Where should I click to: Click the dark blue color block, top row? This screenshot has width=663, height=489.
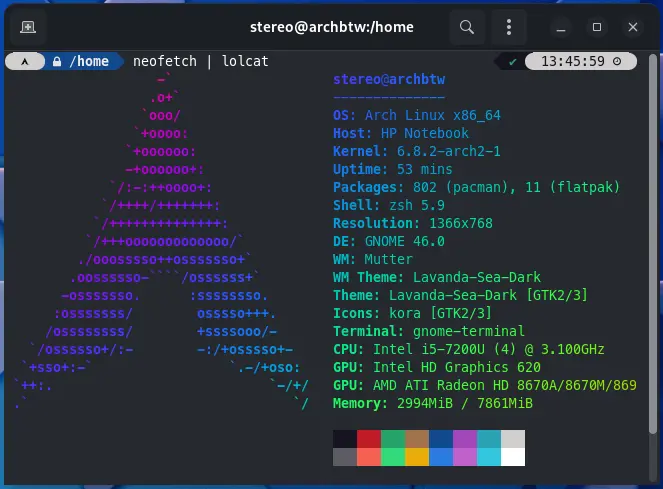[x=441, y=439]
